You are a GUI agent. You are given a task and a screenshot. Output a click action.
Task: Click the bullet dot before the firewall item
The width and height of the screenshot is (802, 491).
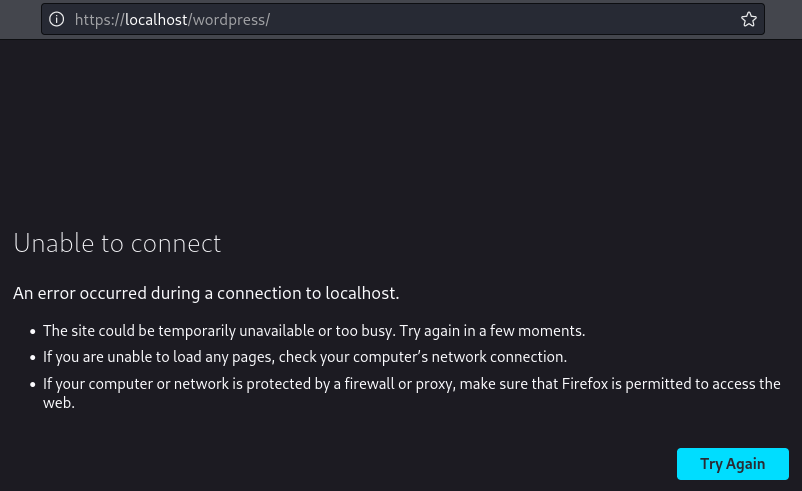click(32, 384)
